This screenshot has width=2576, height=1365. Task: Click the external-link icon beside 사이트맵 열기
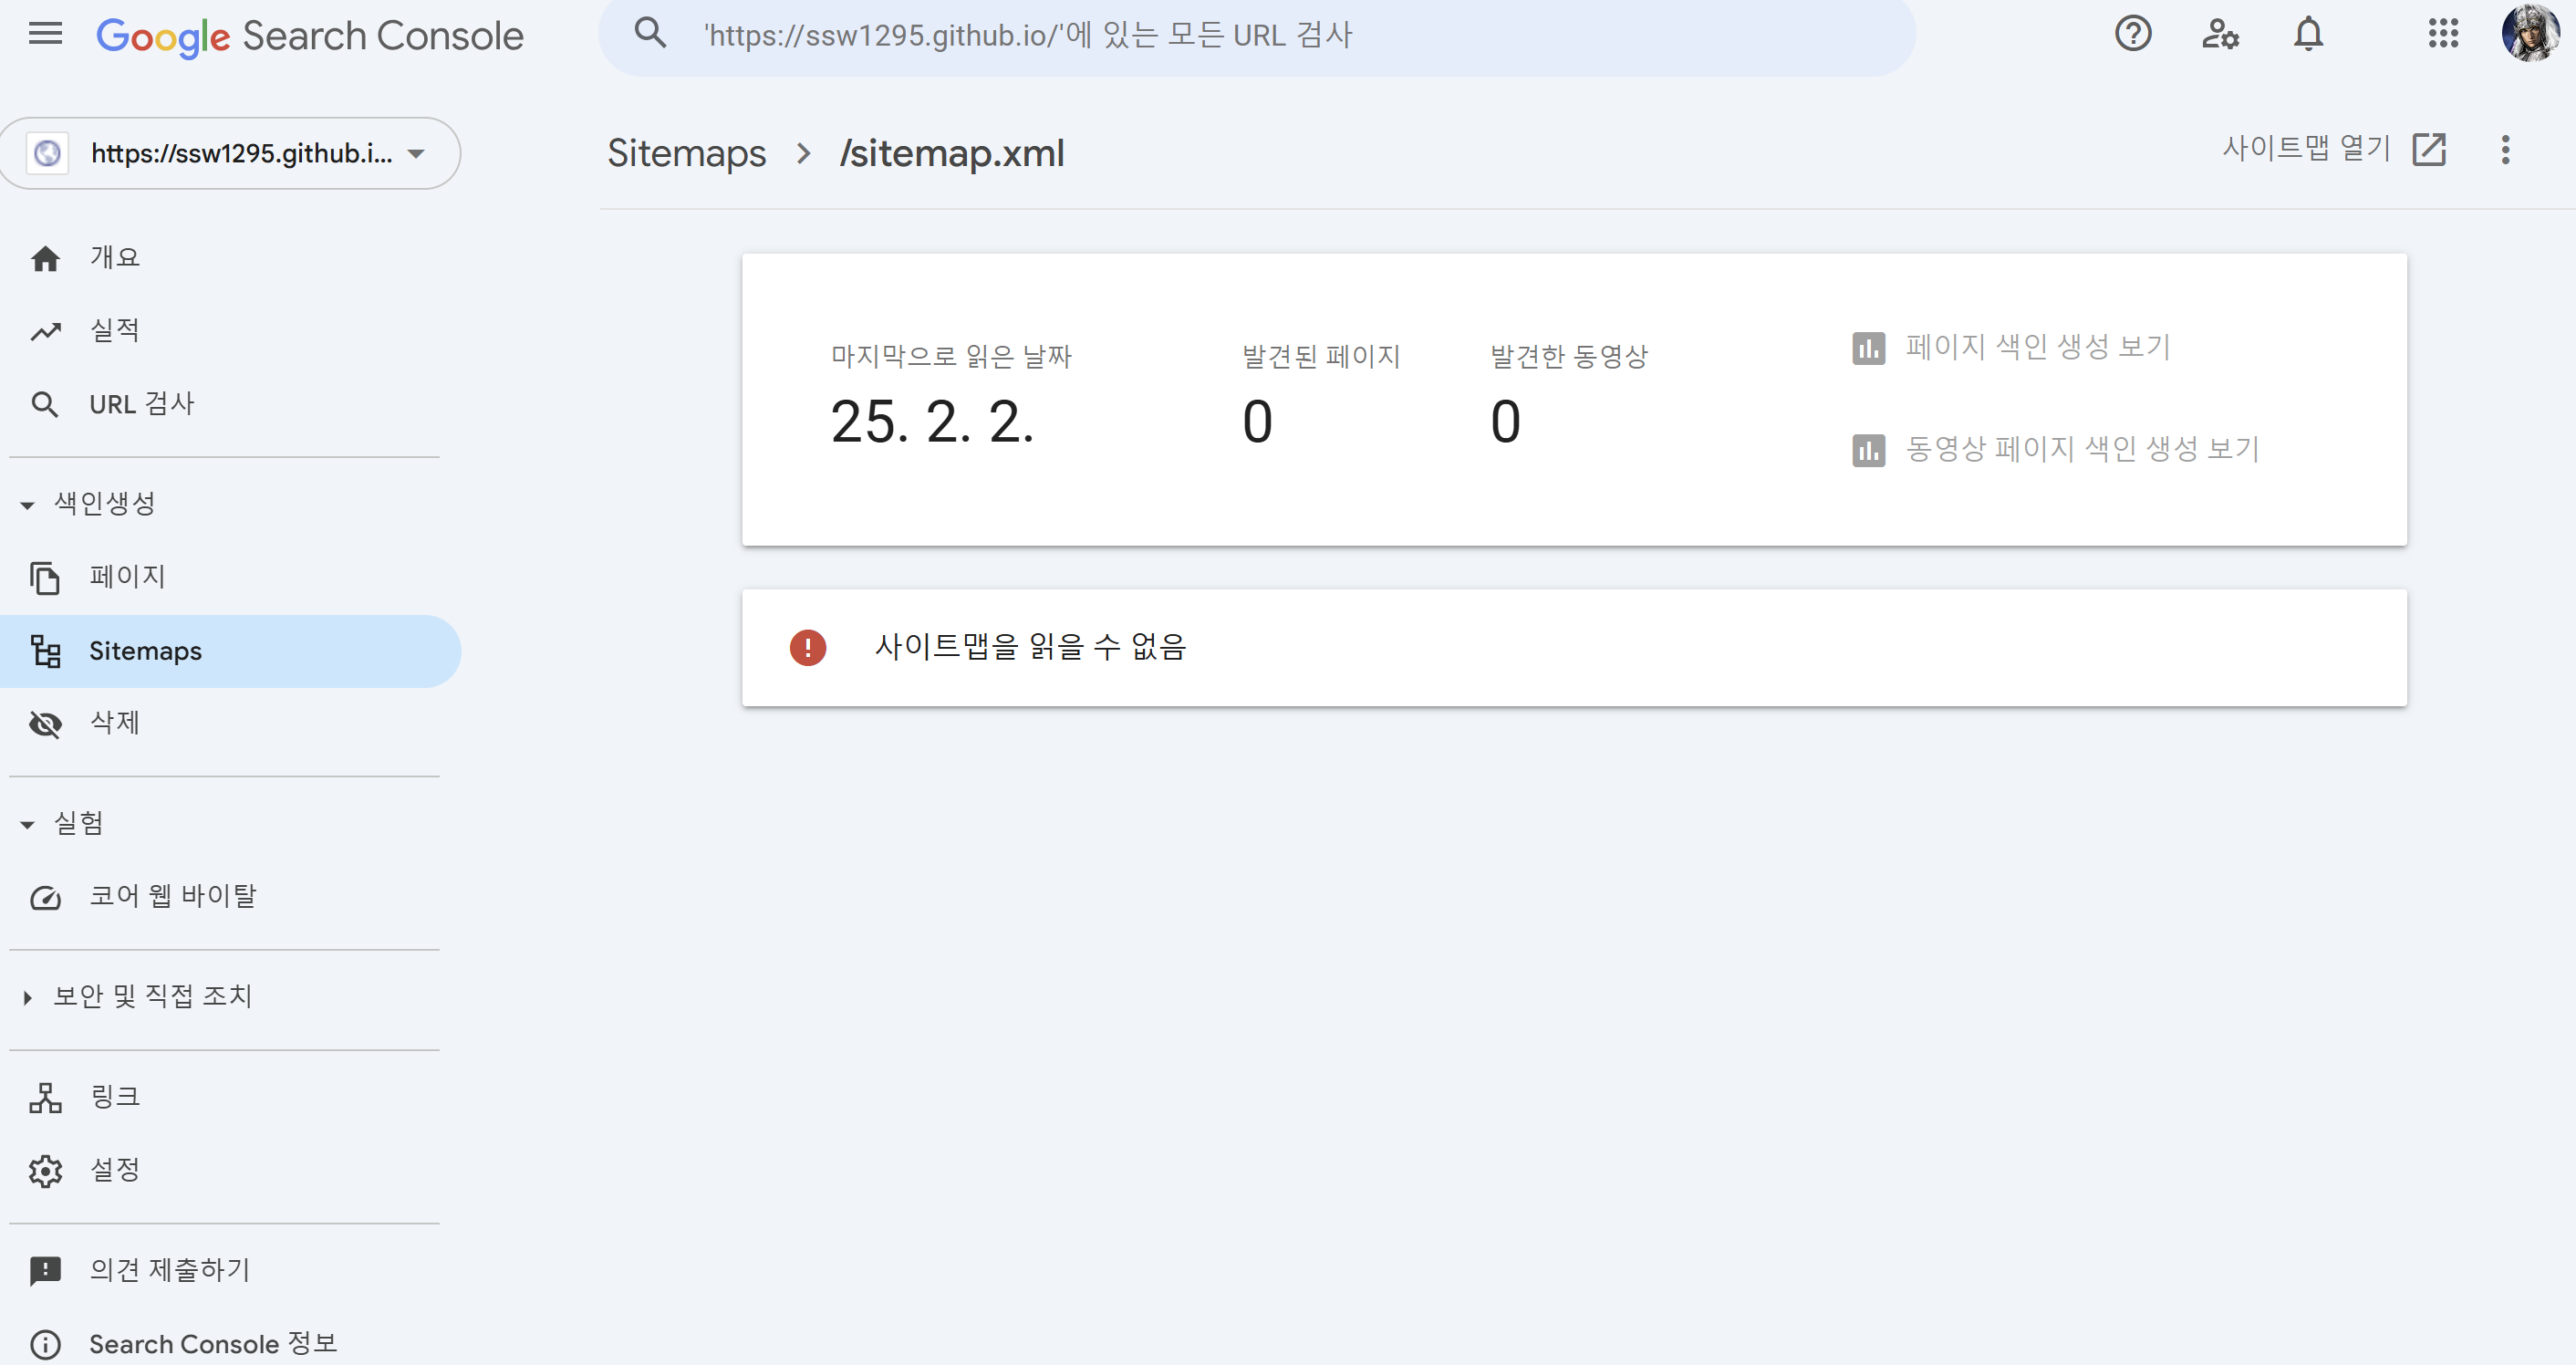(x=2428, y=149)
